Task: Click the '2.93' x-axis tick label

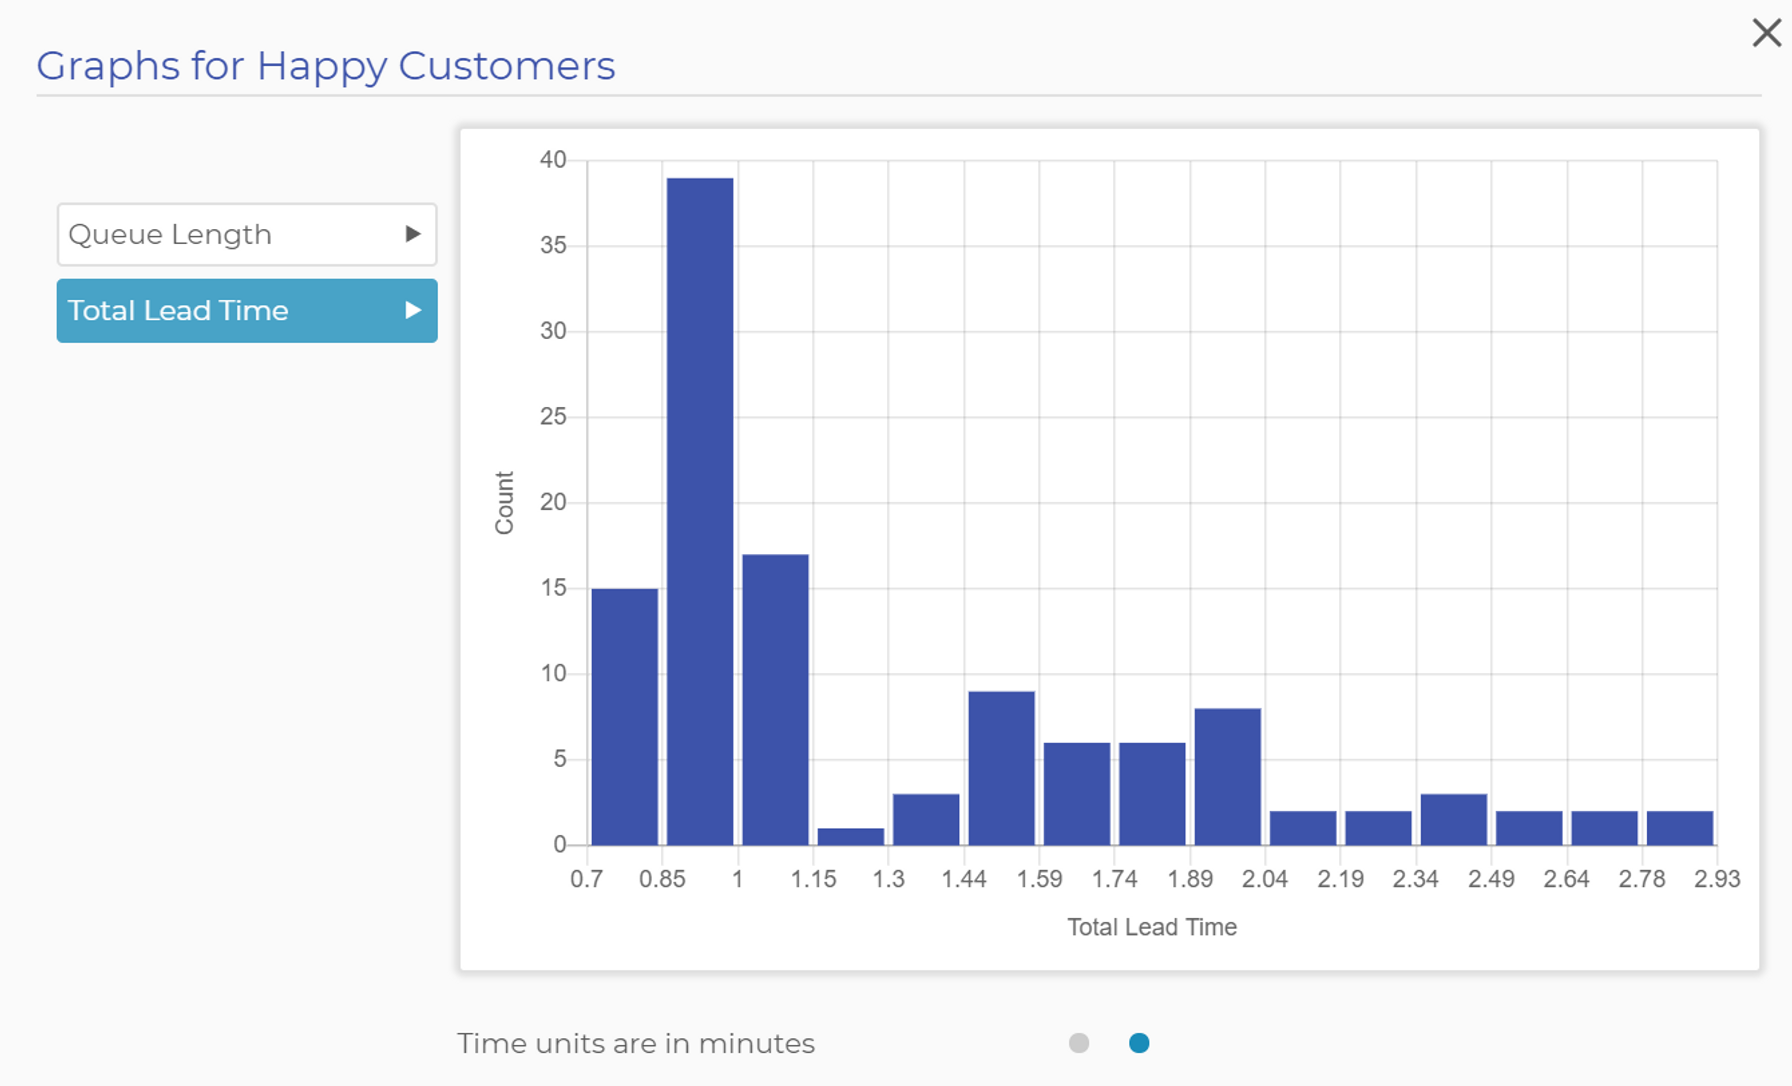Action: point(1717,879)
